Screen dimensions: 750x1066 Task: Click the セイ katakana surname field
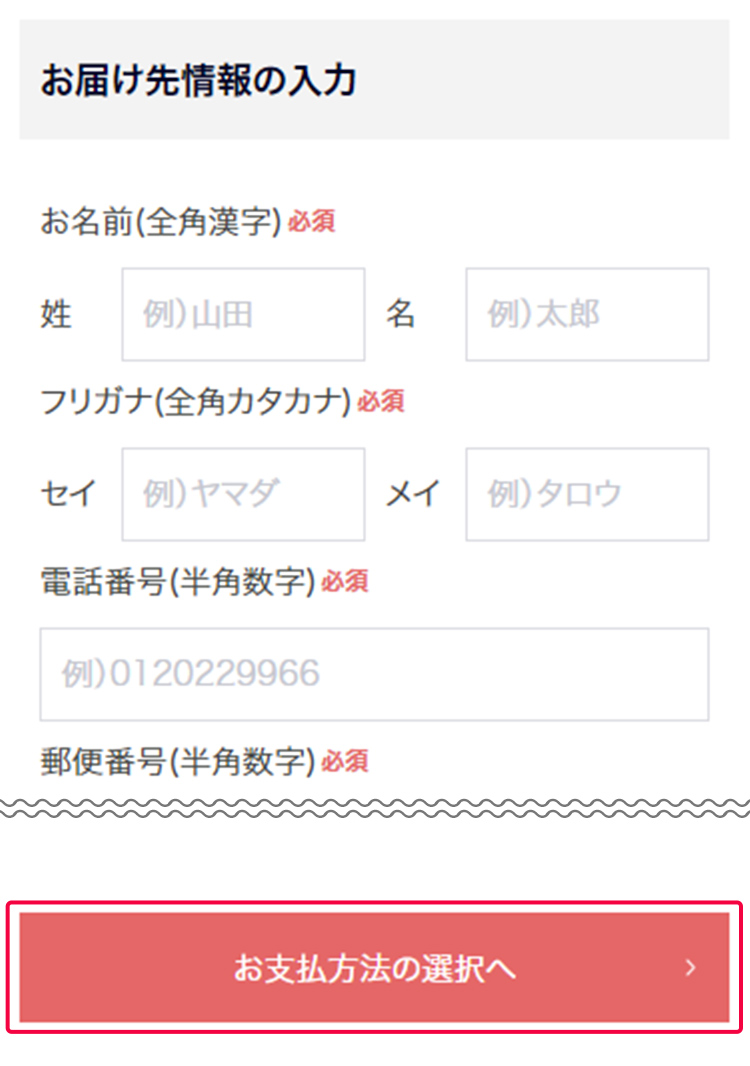coord(242,494)
